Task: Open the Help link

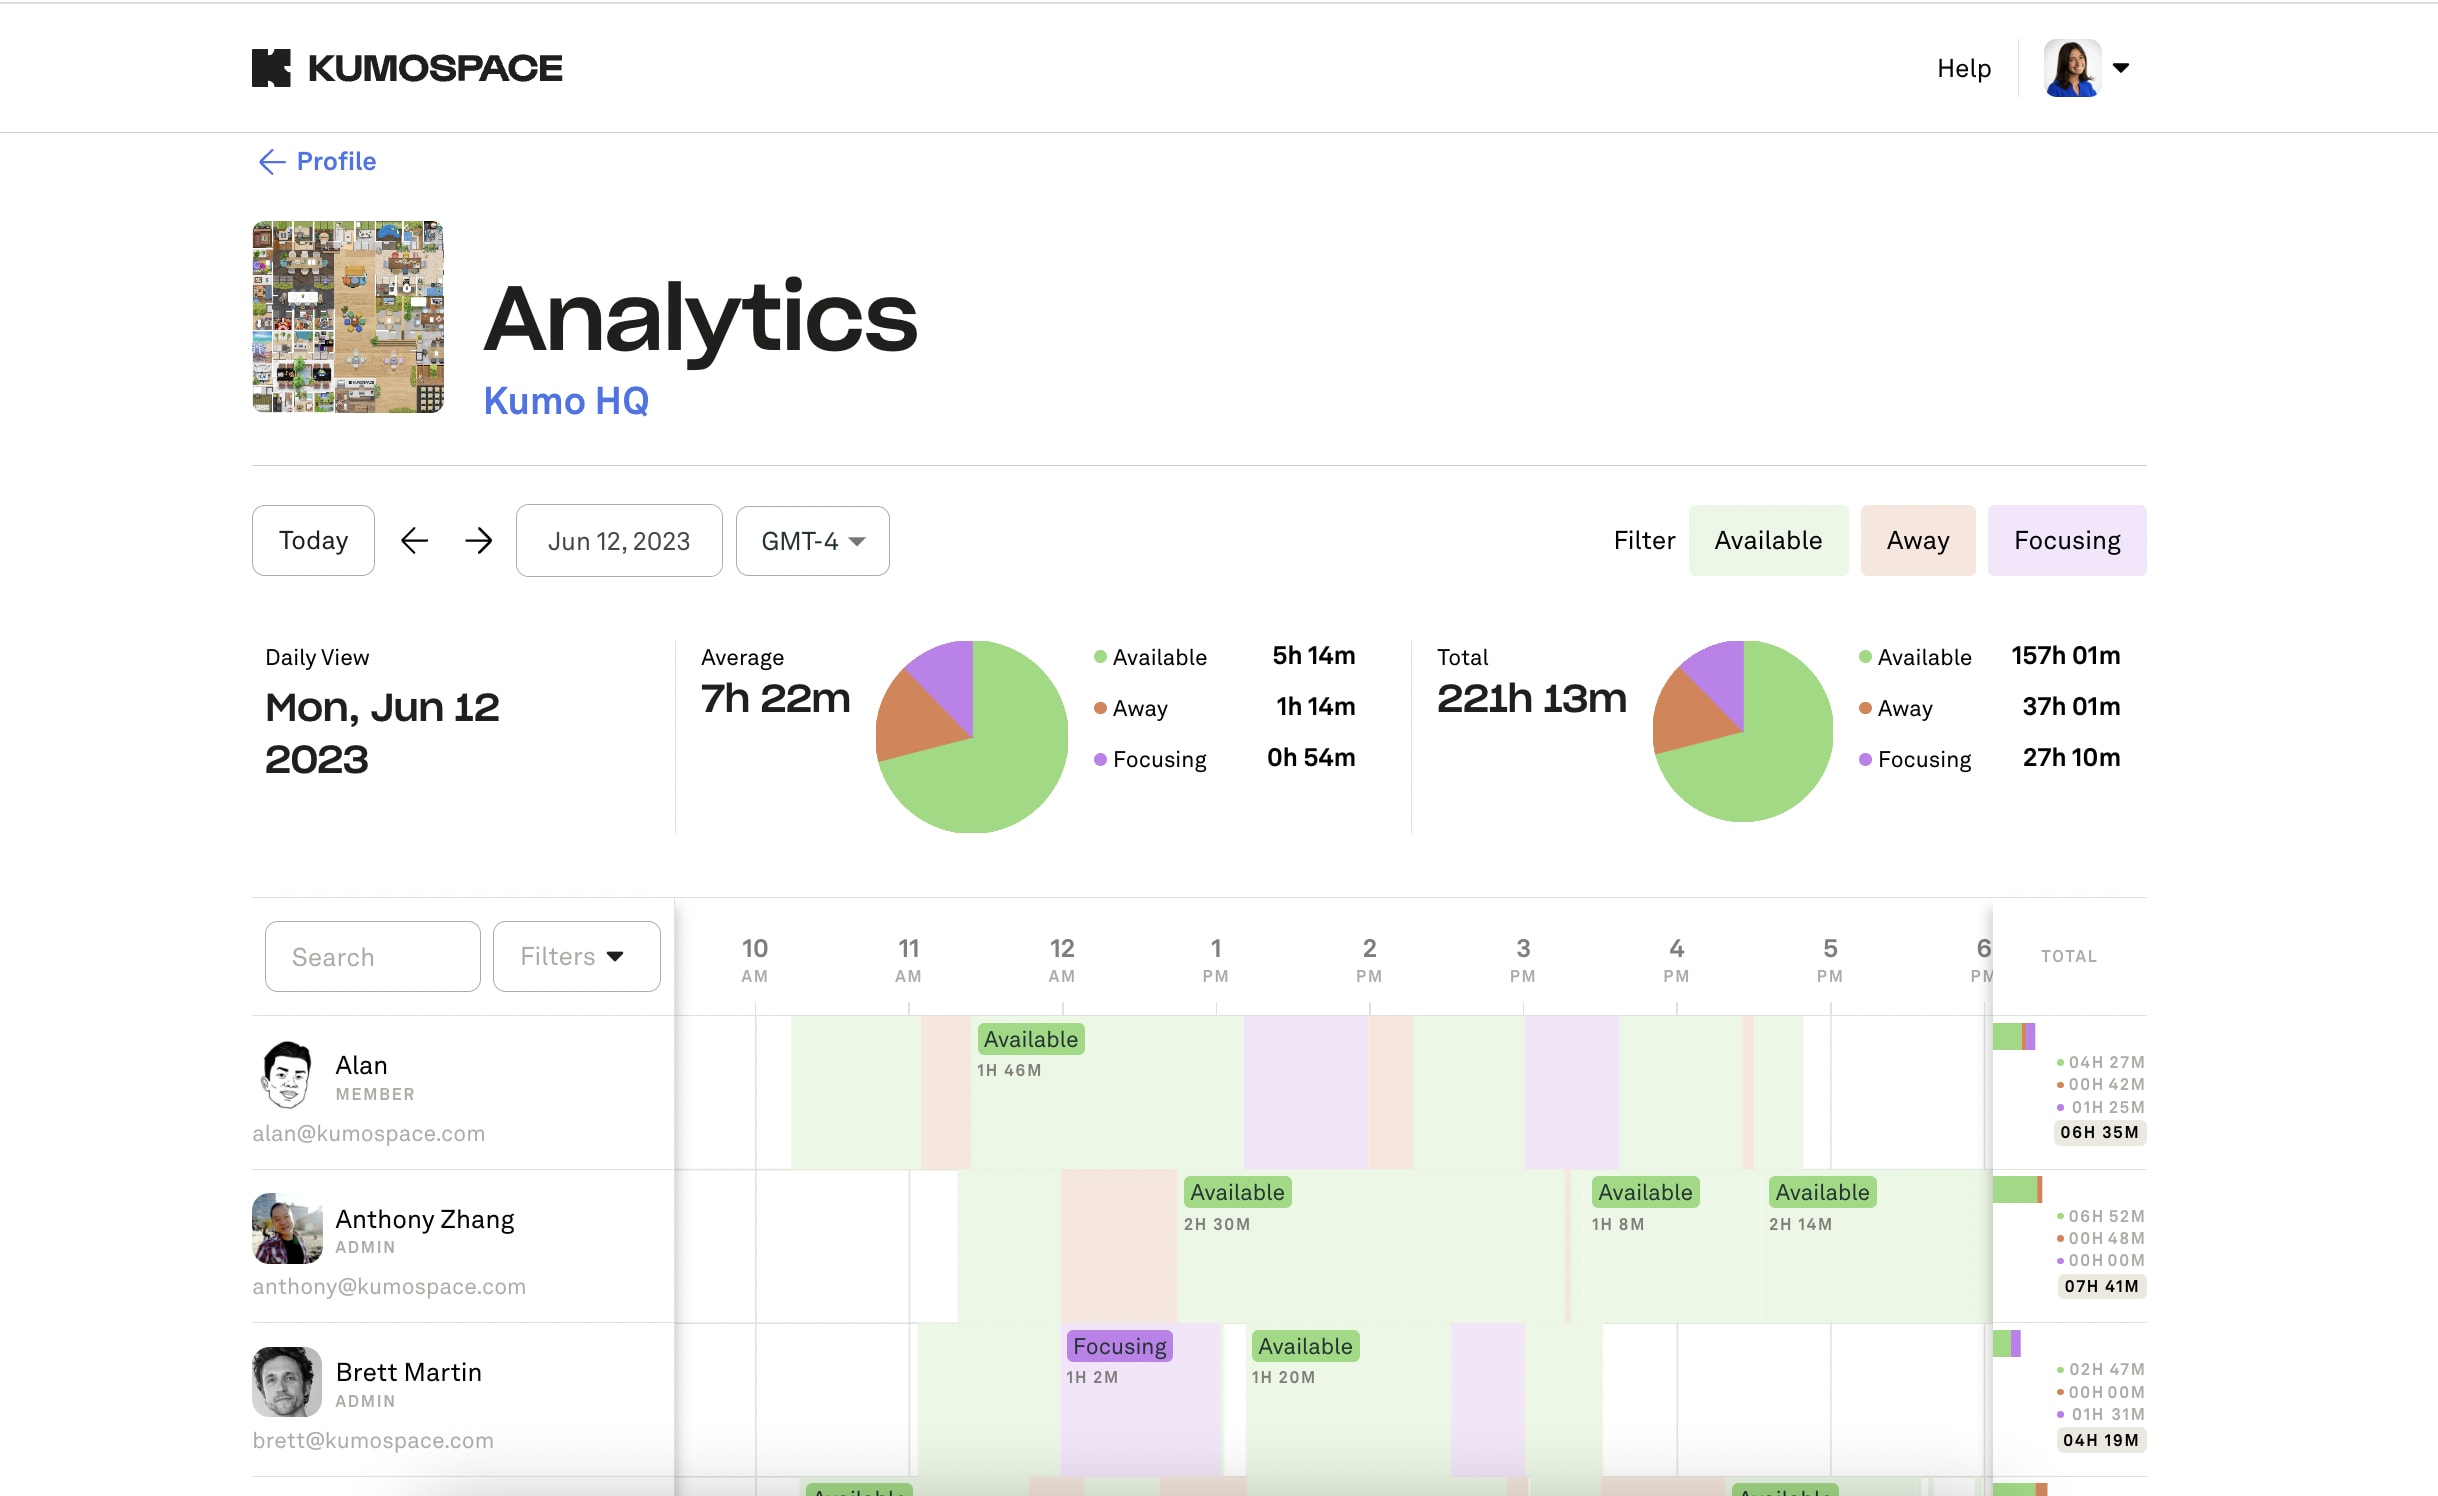Action: click(1964, 68)
